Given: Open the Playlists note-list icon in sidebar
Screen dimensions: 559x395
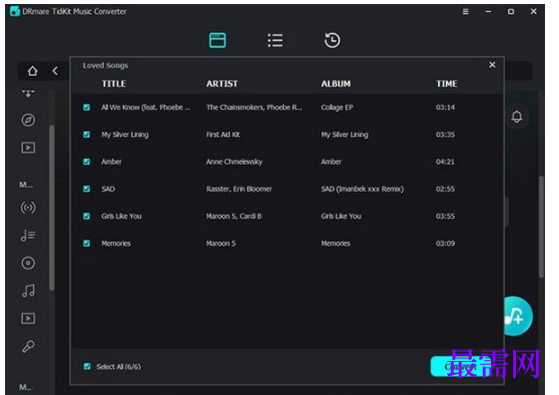Looking at the screenshot, I should click(28, 235).
